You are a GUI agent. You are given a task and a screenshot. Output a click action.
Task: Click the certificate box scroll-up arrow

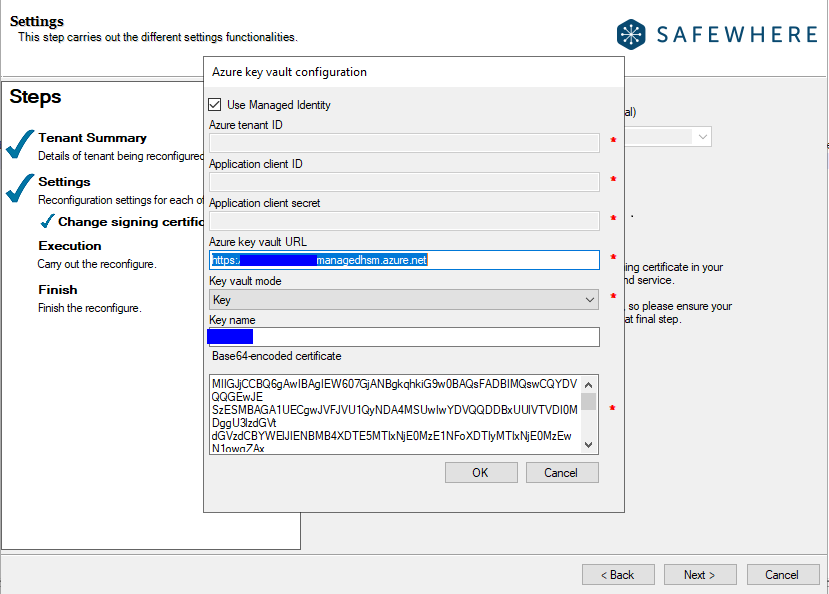[x=589, y=383]
